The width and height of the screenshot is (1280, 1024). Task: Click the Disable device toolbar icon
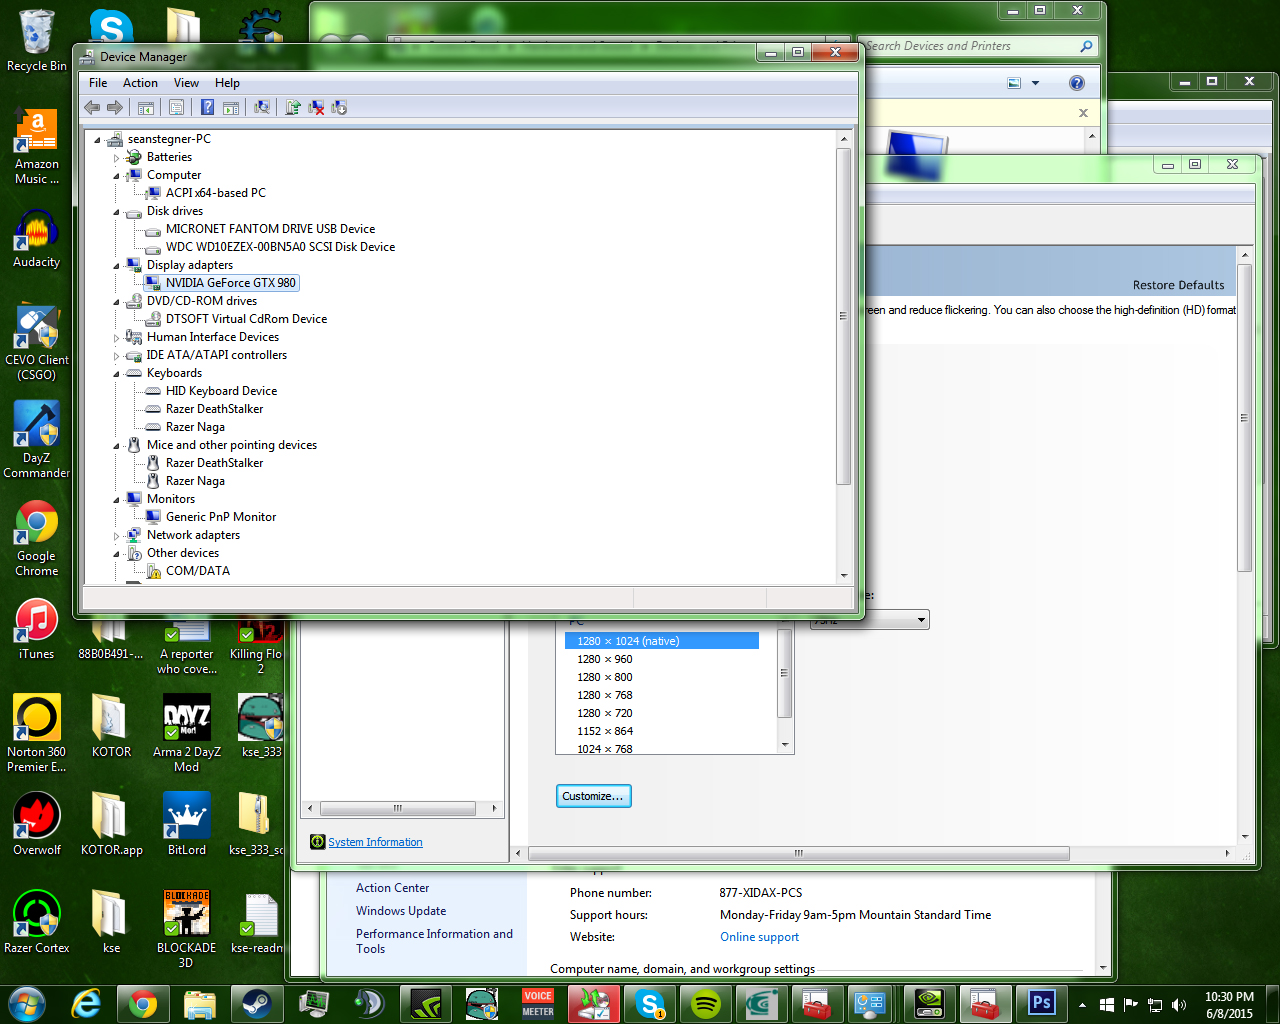(339, 107)
